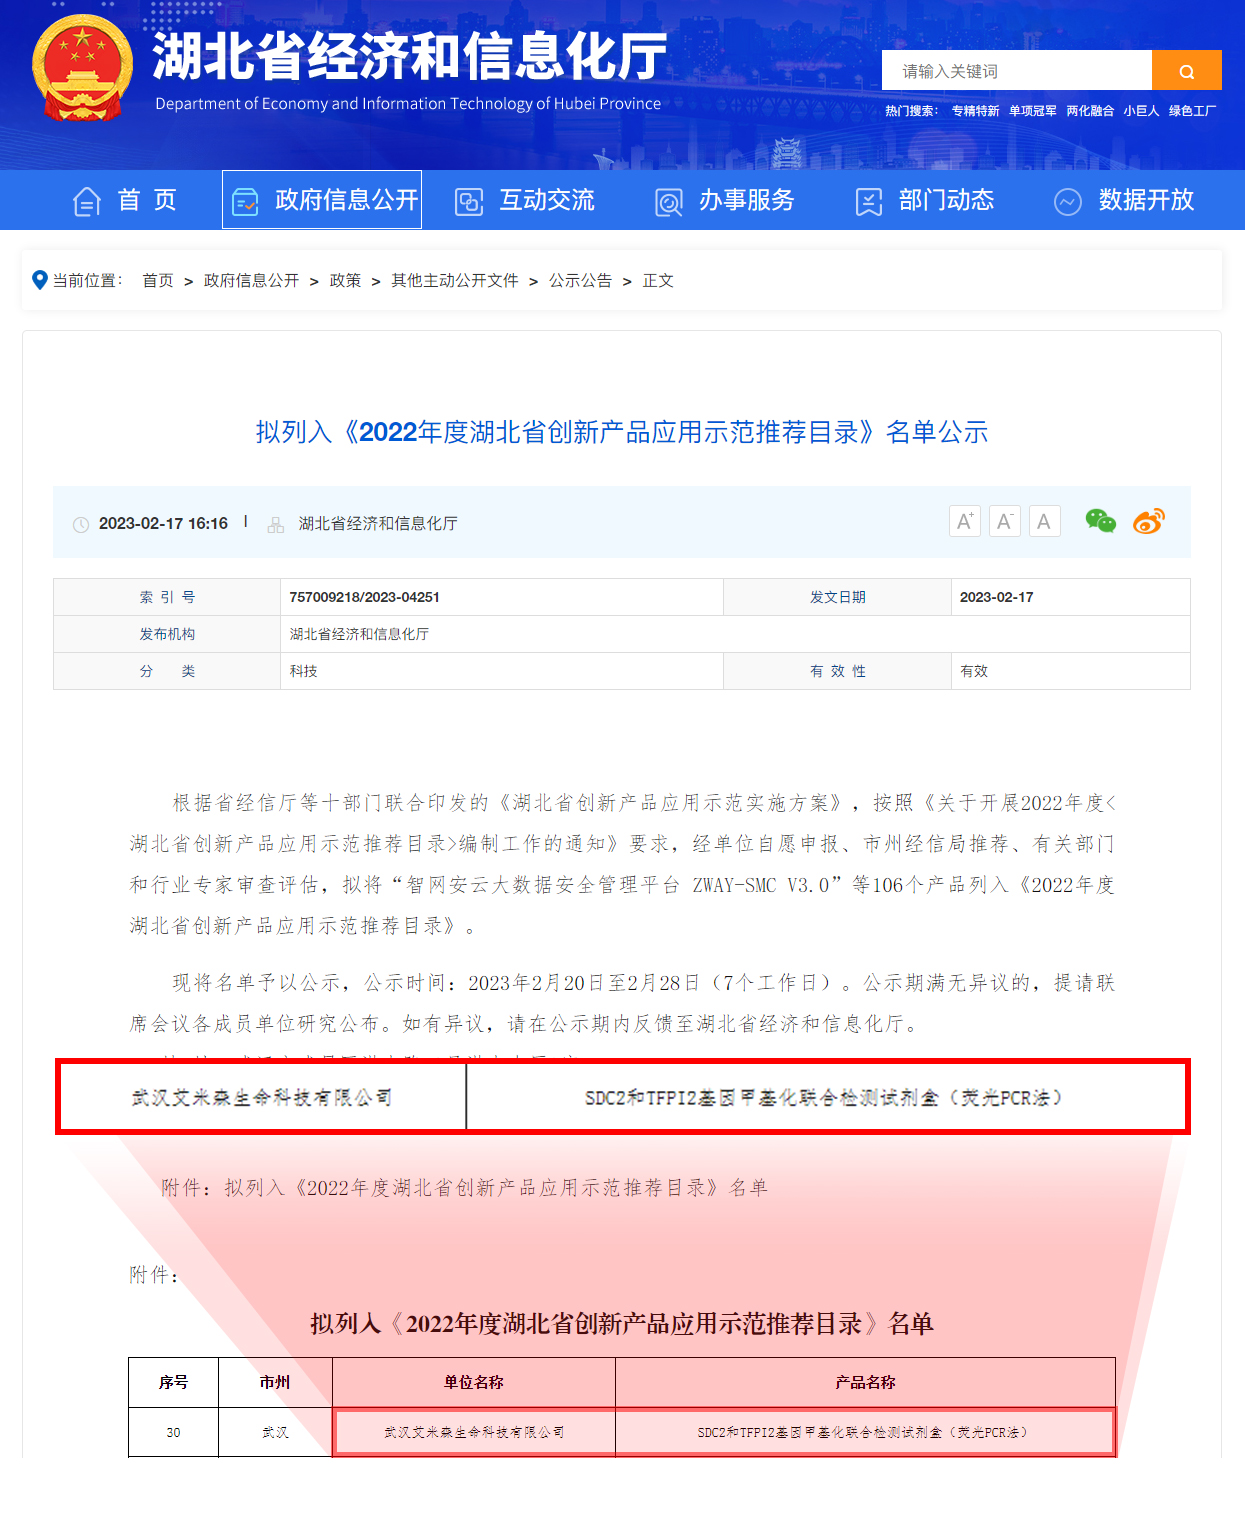Open the 部门动态 navigation tab
The height and width of the screenshot is (1528, 1245).
946,200
